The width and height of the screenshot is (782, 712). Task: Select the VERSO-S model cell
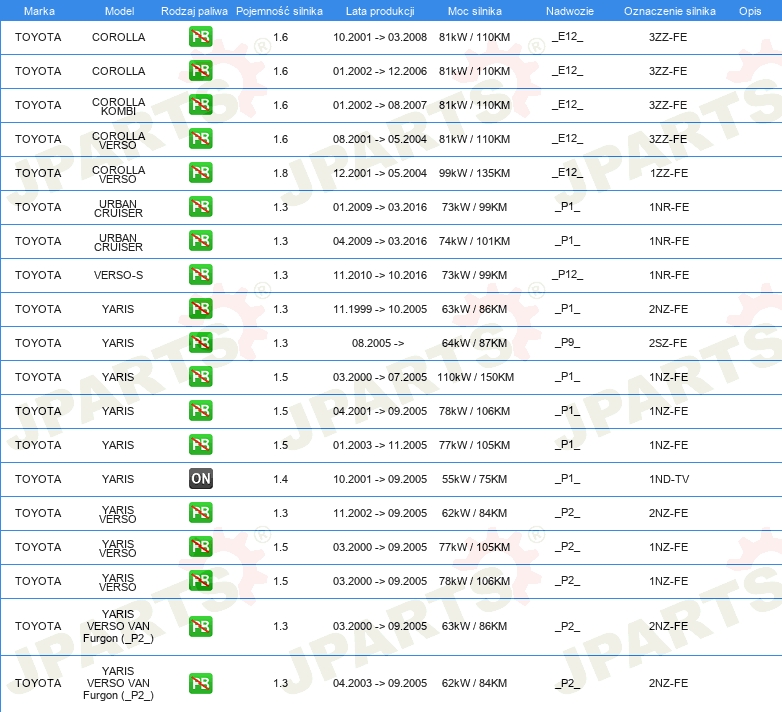click(x=118, y=275)
